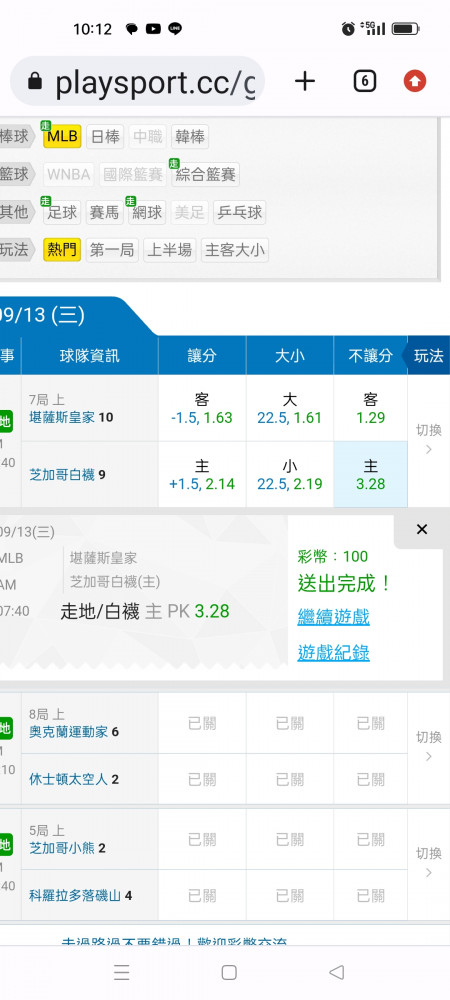This screenshot has height=1000, width=450.
Task: Select the 賽馬 filter
Action: (105, 212)
